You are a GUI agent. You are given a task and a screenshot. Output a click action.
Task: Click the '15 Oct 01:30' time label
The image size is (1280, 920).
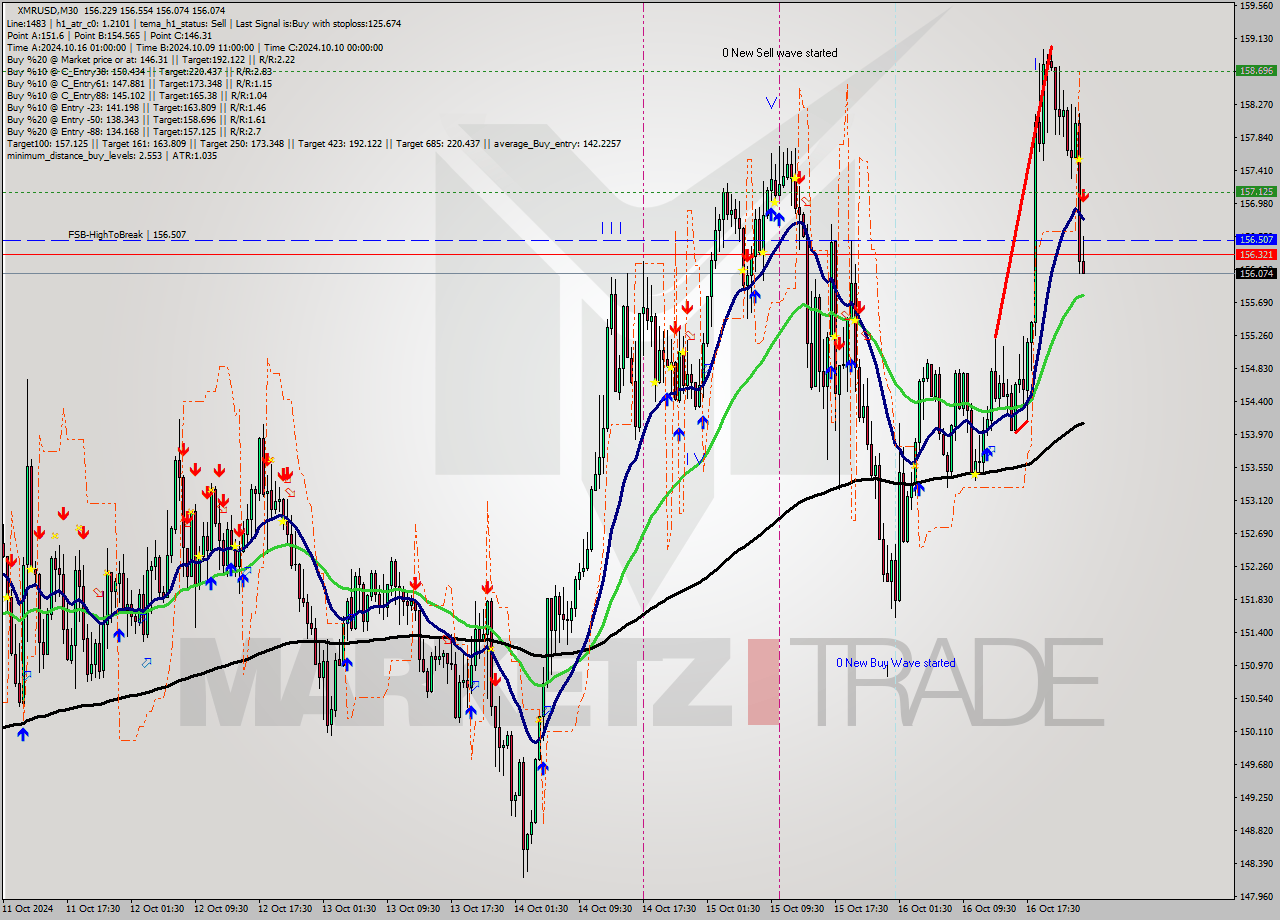733,909
